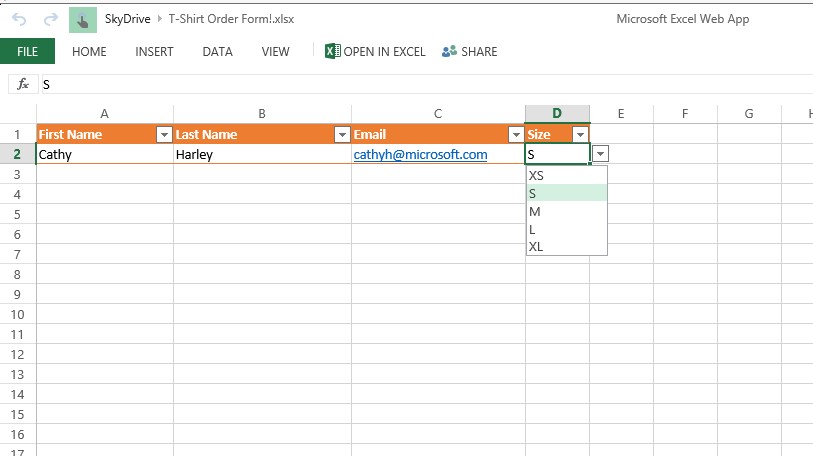Select row 14 header
The image size is (813, 456).
click(18, 394)
